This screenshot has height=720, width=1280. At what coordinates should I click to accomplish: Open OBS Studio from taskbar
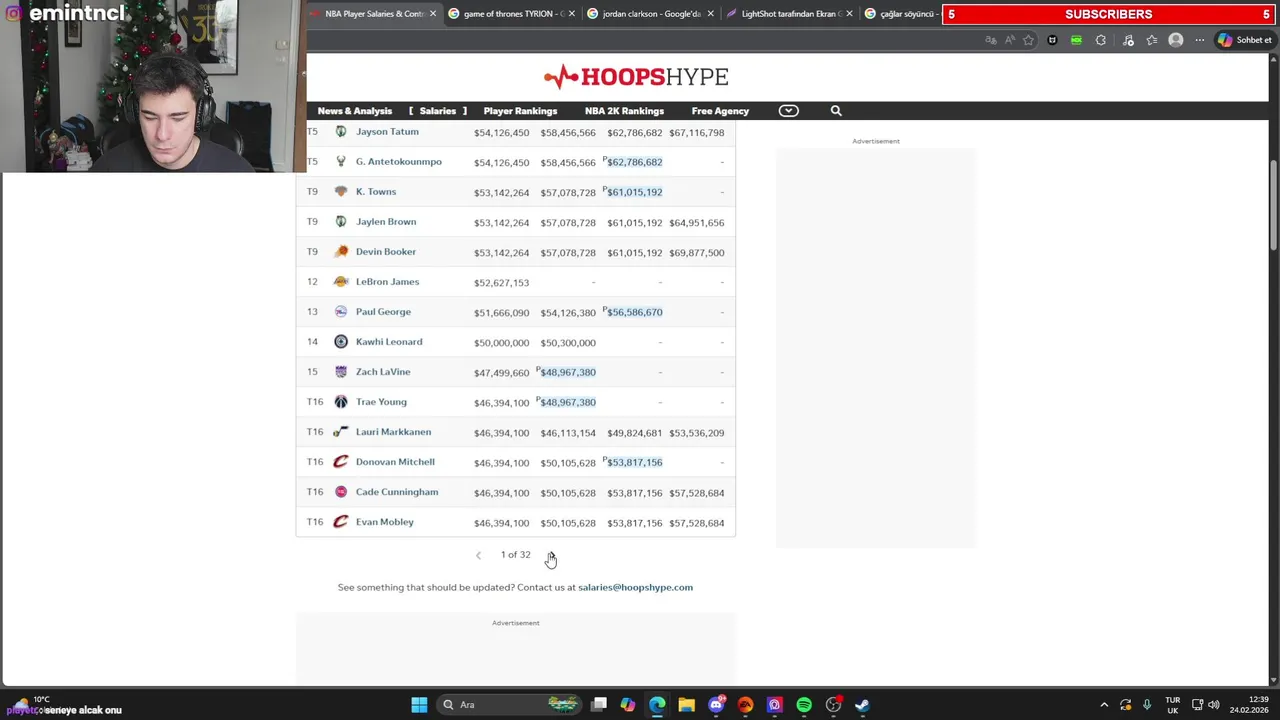[833, 705]
